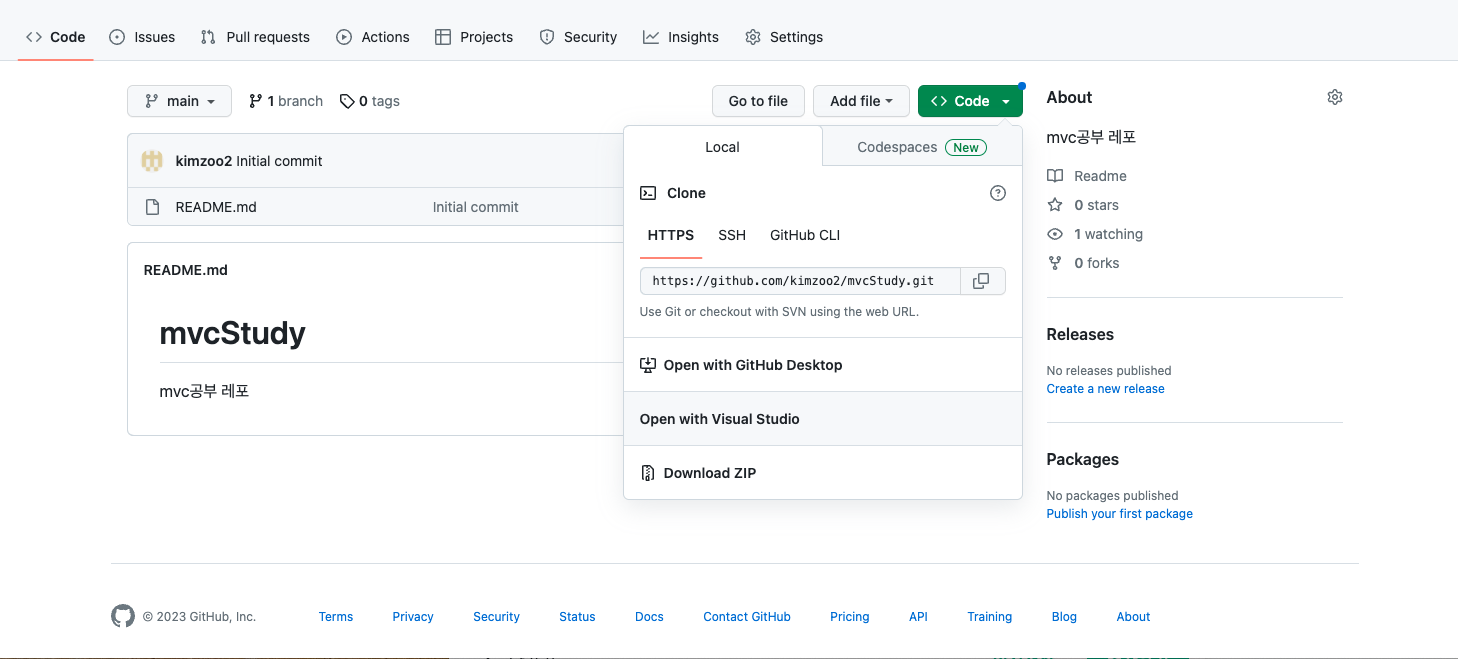The height and width of the screenshot is (659, 1458).
Task: Copy the clone URL with copy icon
Action: pyautogui.click(x=982, y=281)
